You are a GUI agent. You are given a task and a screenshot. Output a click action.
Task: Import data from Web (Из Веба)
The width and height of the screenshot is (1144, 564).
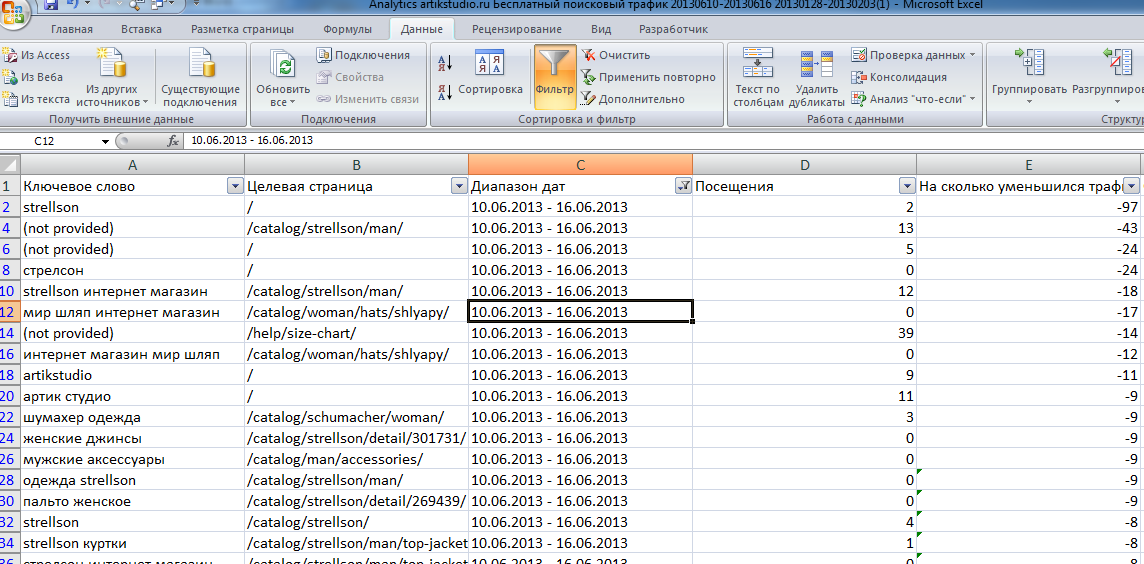[x=34, y=77]
